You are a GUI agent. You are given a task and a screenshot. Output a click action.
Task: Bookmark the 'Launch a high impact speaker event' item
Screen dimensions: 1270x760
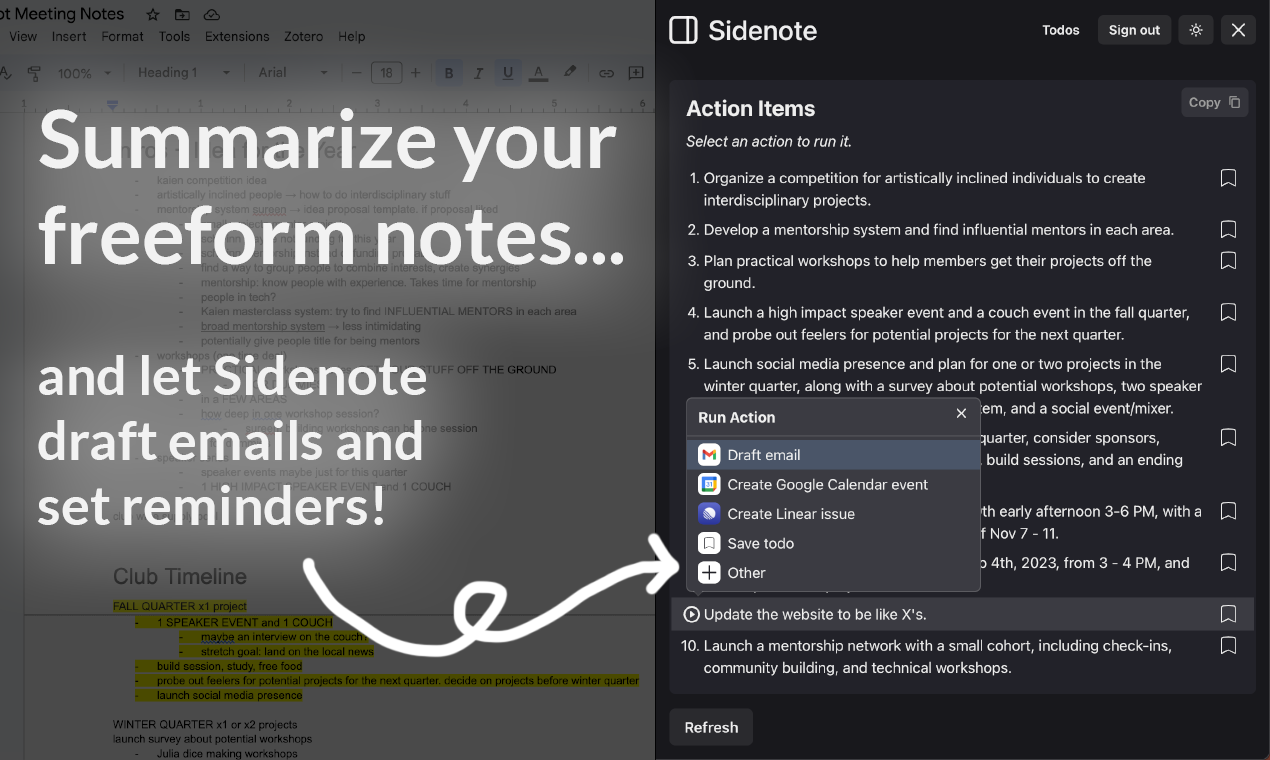tap(1228, 312)
